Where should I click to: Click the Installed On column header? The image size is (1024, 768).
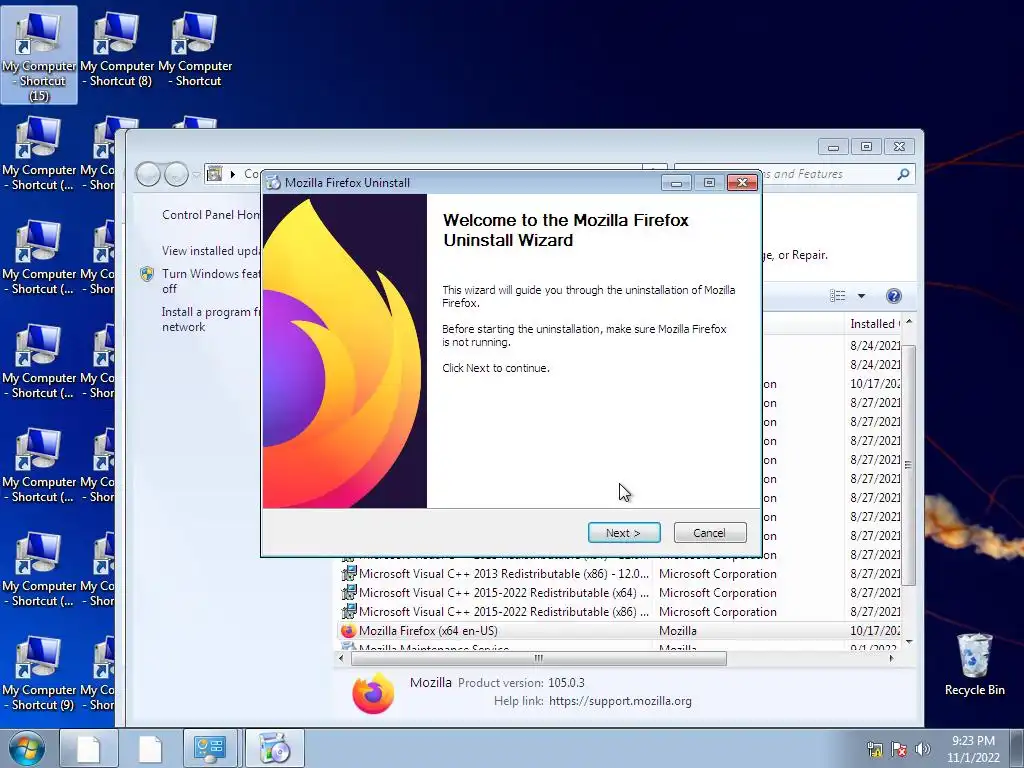875,324
